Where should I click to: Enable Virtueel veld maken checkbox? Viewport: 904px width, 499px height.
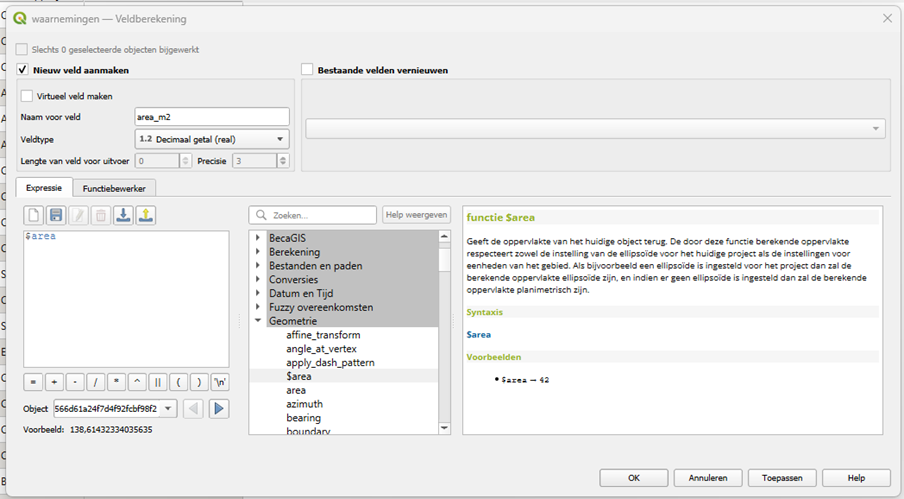(x=27, y=96)
